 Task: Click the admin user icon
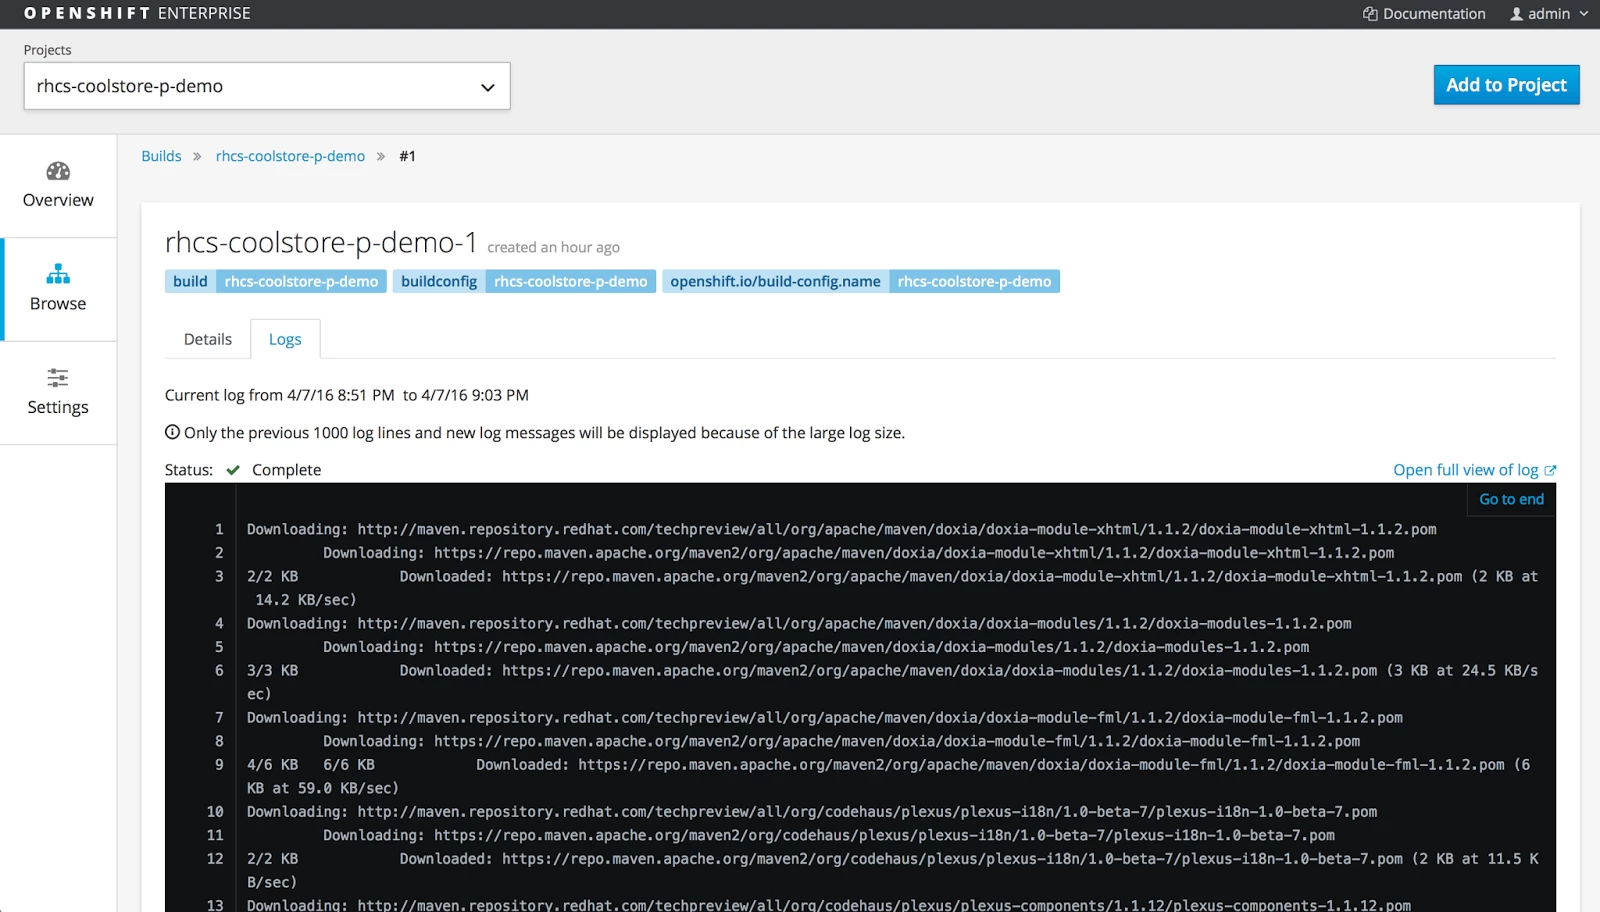(1516, 14)
